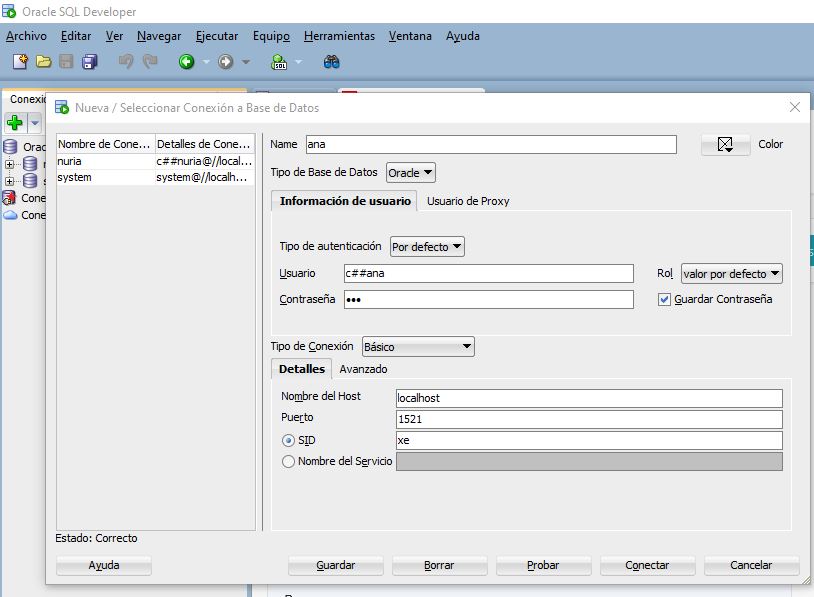Viewport: 814px width, 597px height.
Task: Open the Ejecutar menu
Action: click(217, 36)
